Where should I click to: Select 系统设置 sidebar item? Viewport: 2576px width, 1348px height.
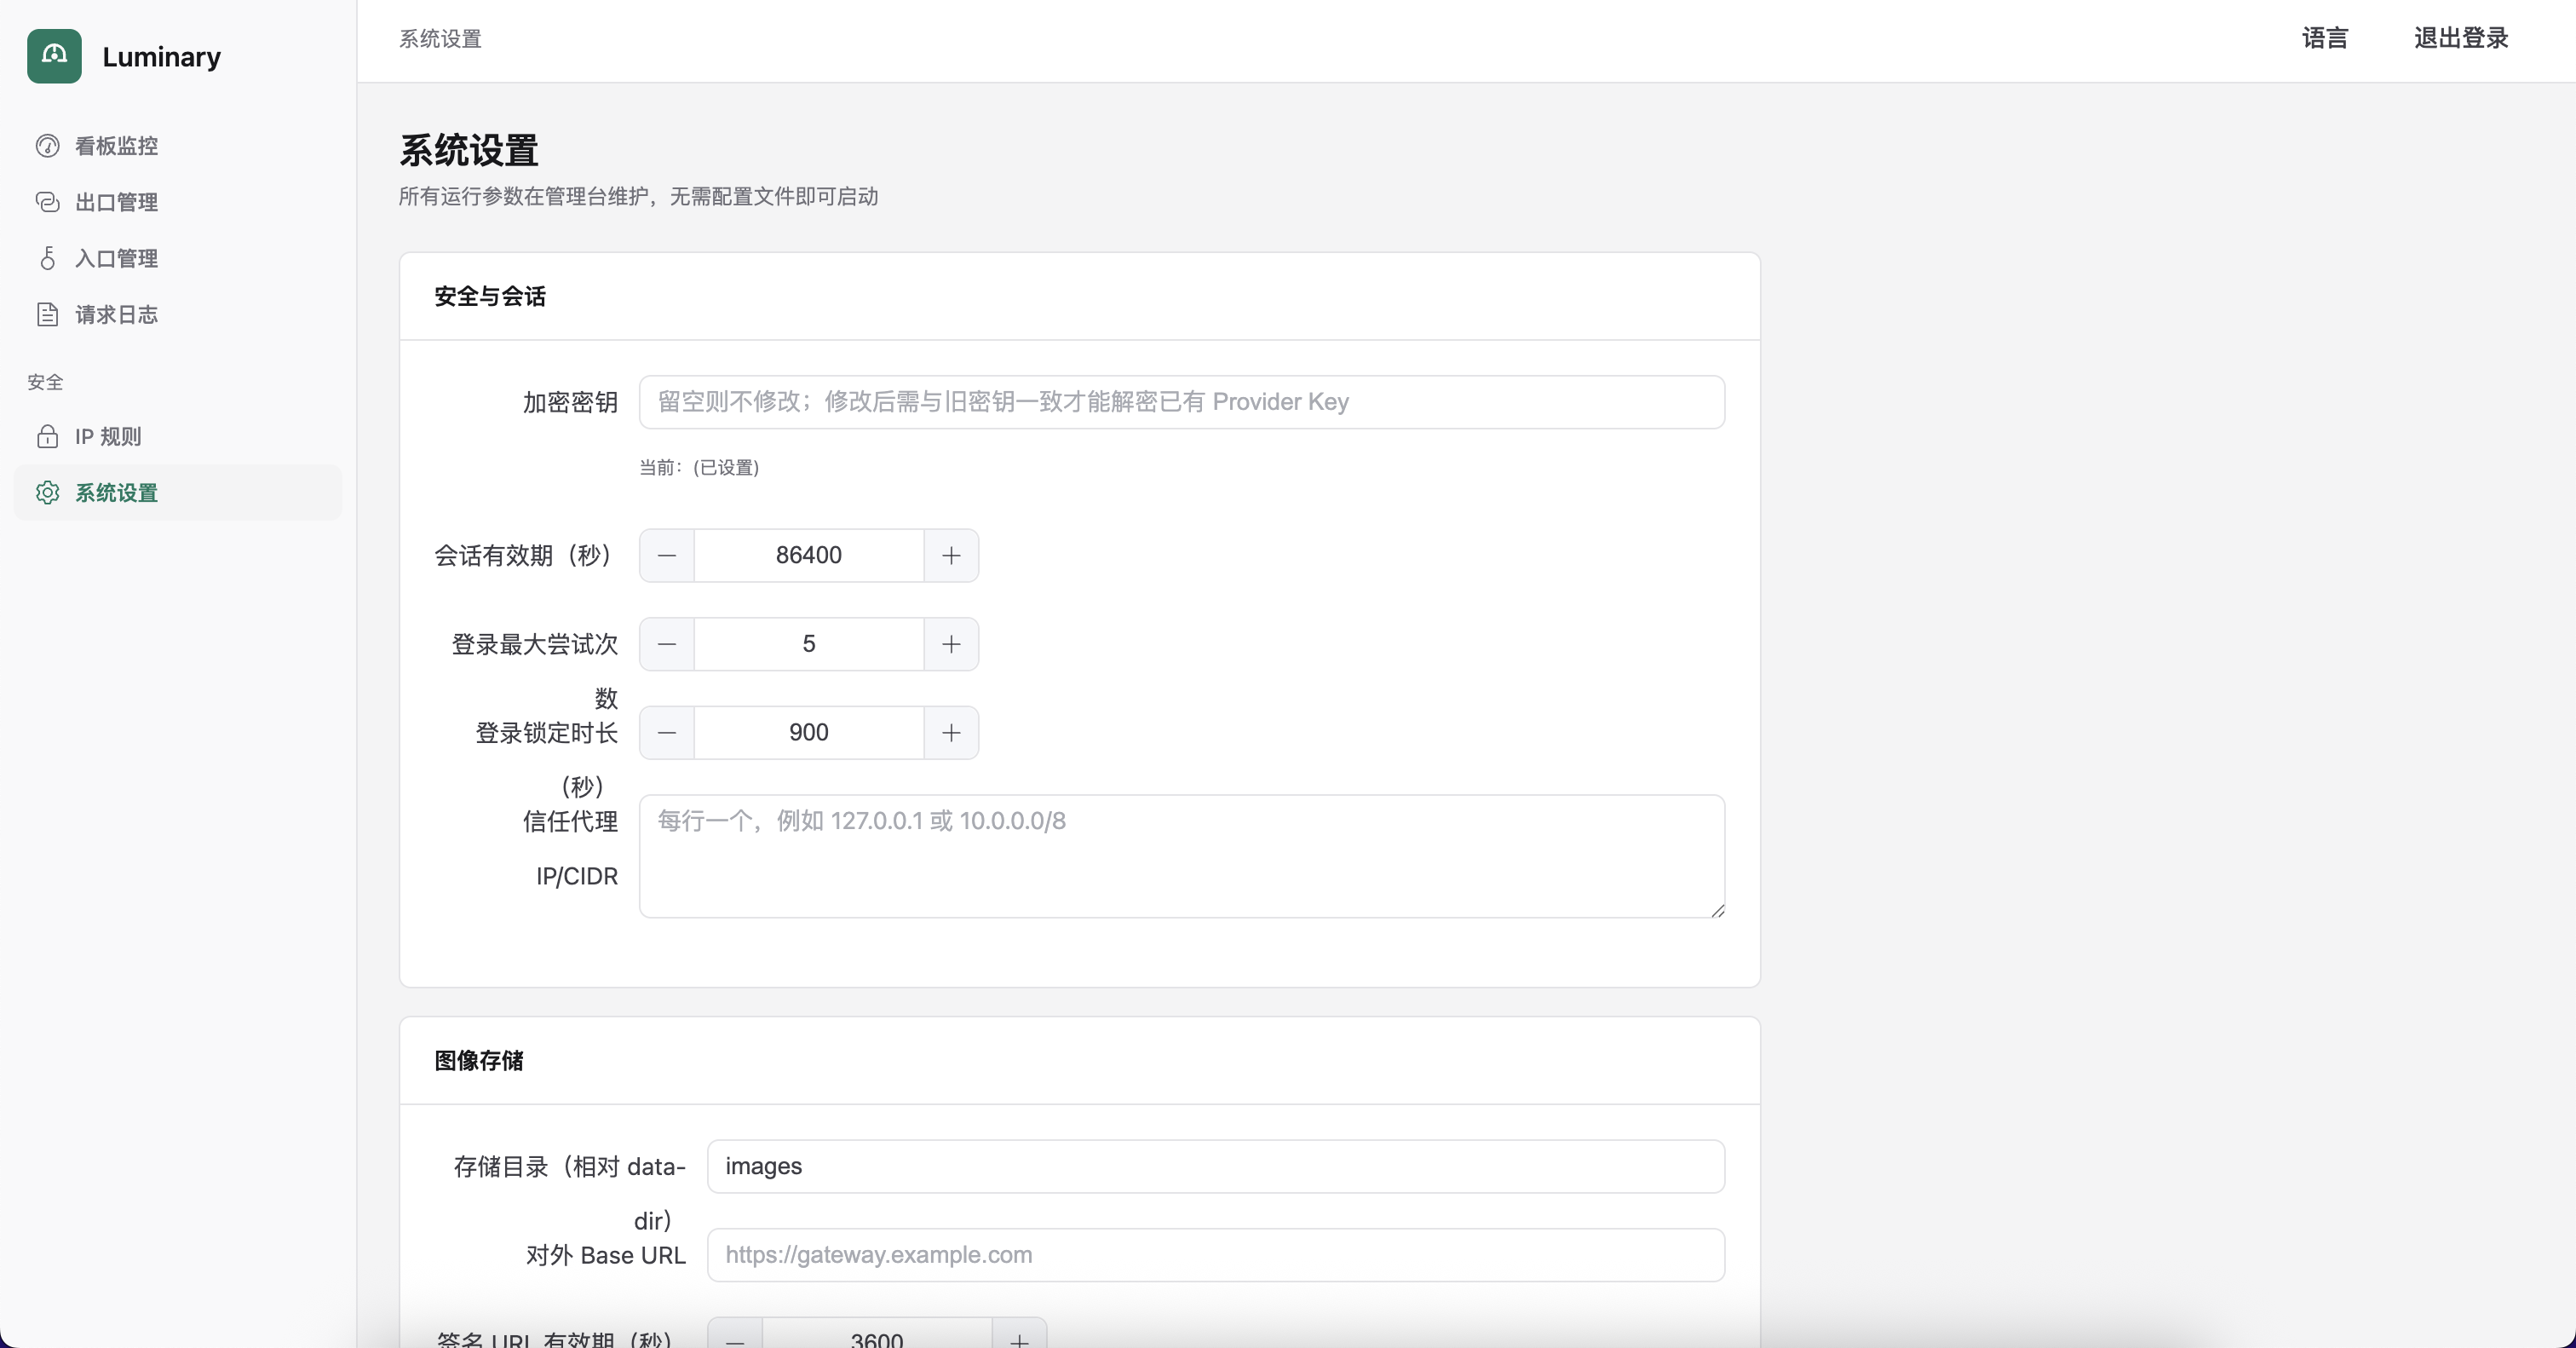coord(178,492)
